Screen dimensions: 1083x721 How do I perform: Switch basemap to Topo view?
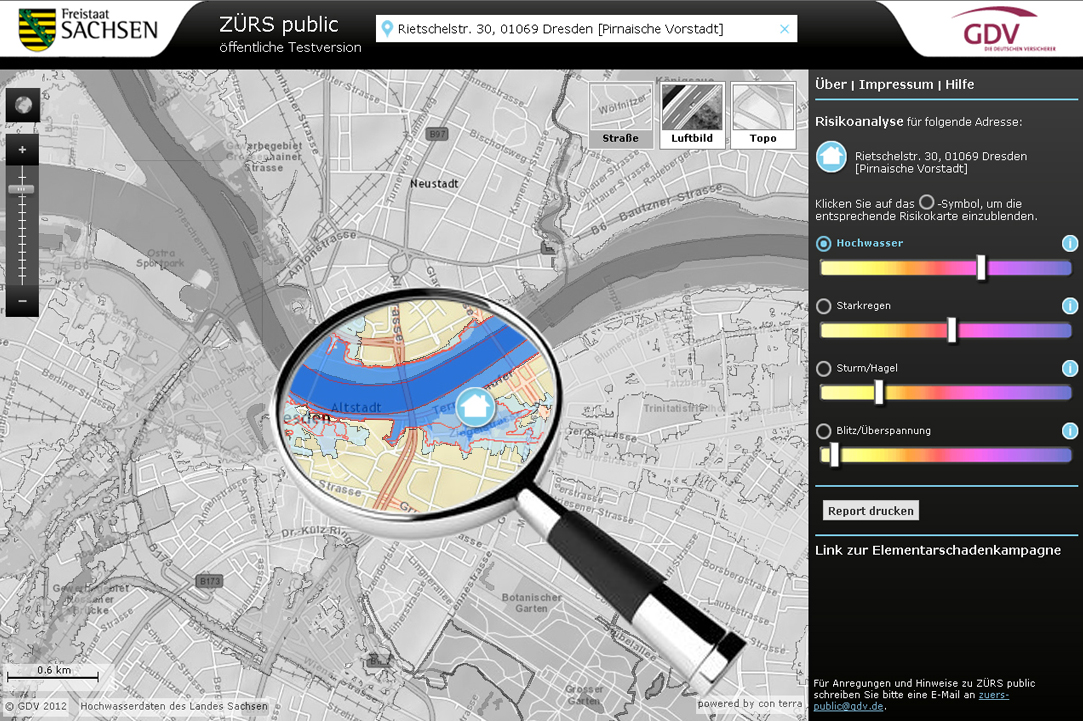763,115
